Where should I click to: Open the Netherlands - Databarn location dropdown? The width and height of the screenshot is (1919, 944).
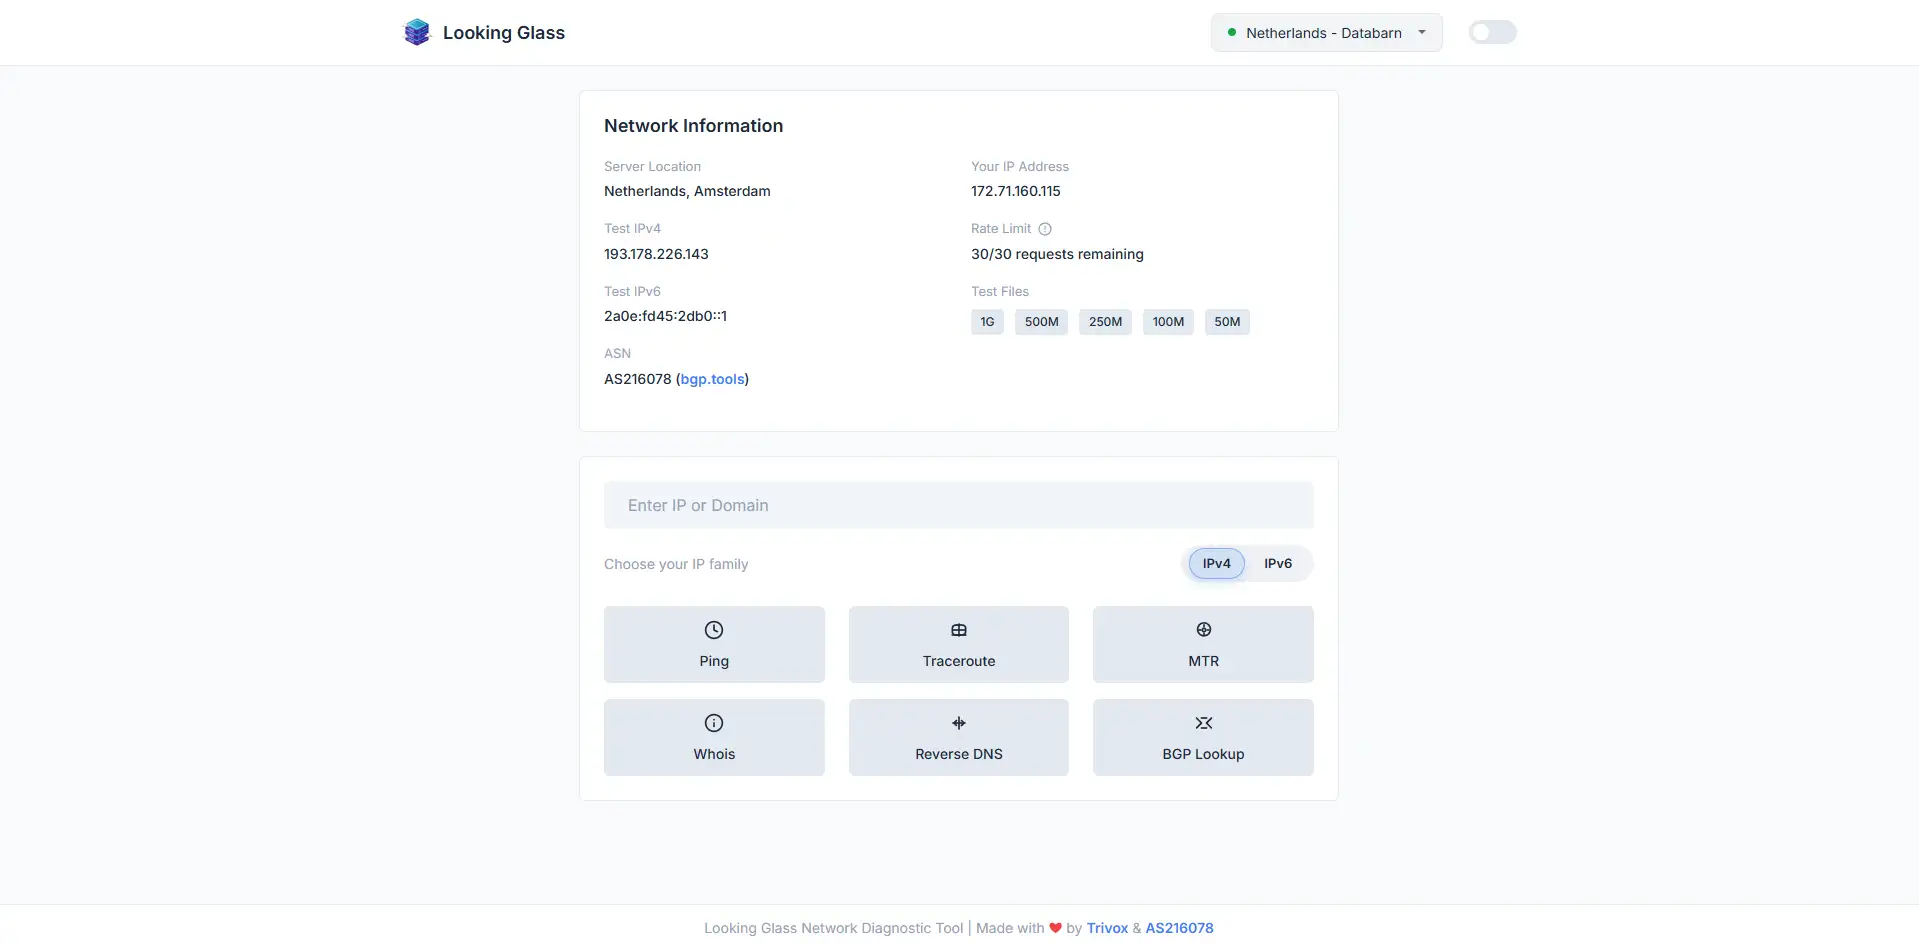point(1326,32)
